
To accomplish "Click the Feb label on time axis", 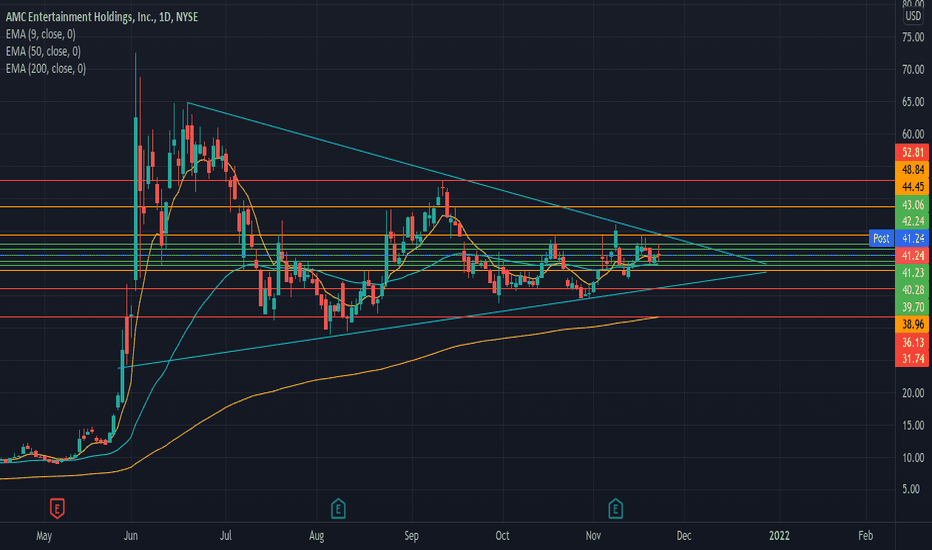I will click(865, 536).
